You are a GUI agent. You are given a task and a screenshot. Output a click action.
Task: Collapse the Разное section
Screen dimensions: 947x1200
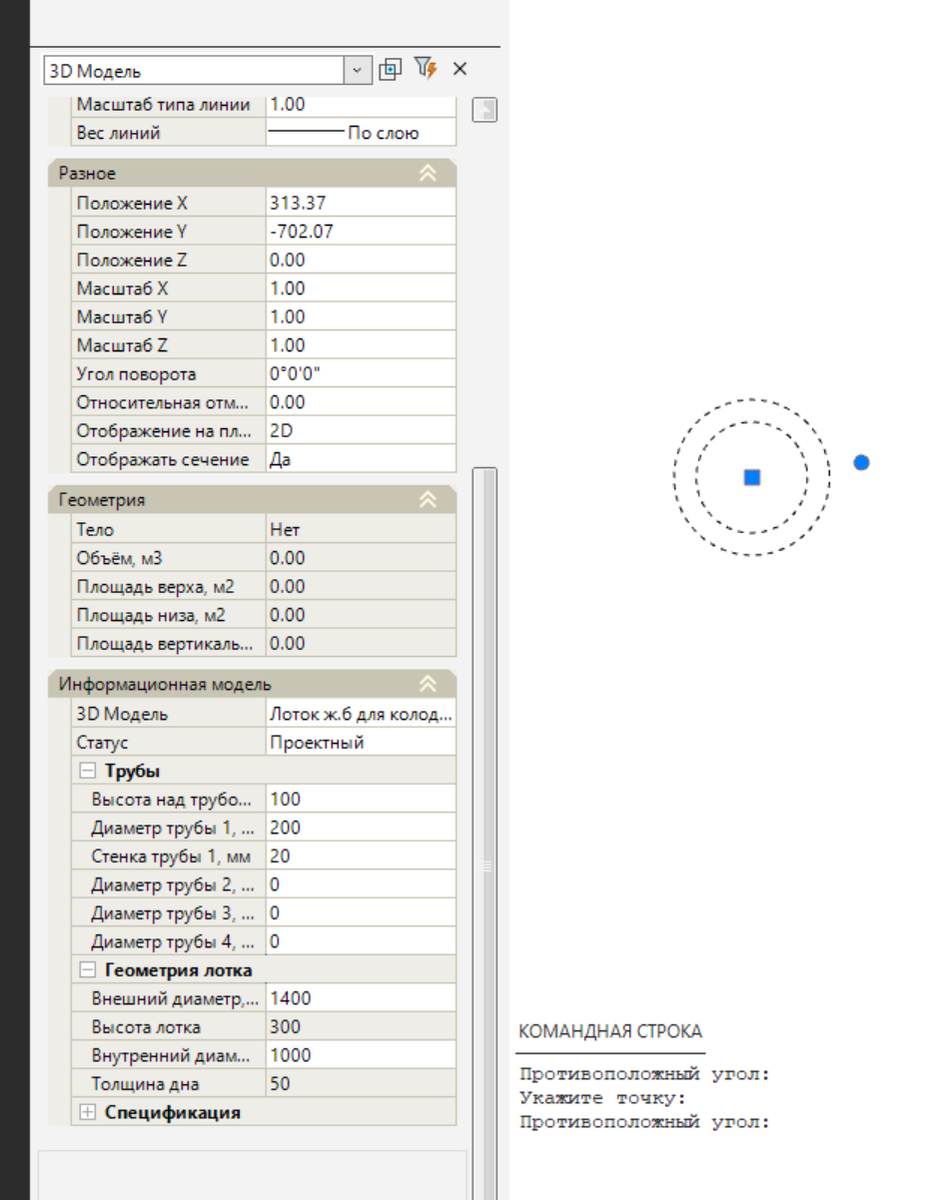tap(427, 173)
